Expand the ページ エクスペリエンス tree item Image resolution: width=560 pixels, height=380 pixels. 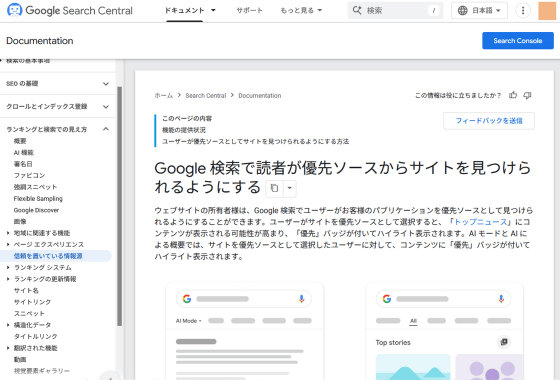click(8, 244)
